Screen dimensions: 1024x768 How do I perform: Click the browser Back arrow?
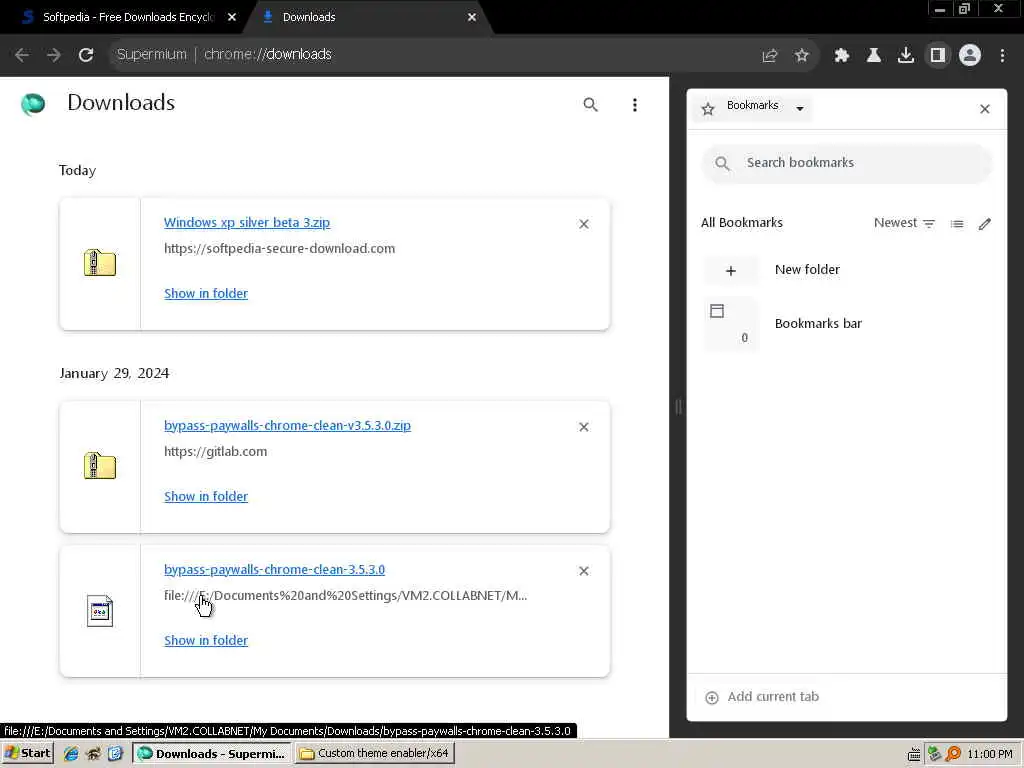click(22, 55)
